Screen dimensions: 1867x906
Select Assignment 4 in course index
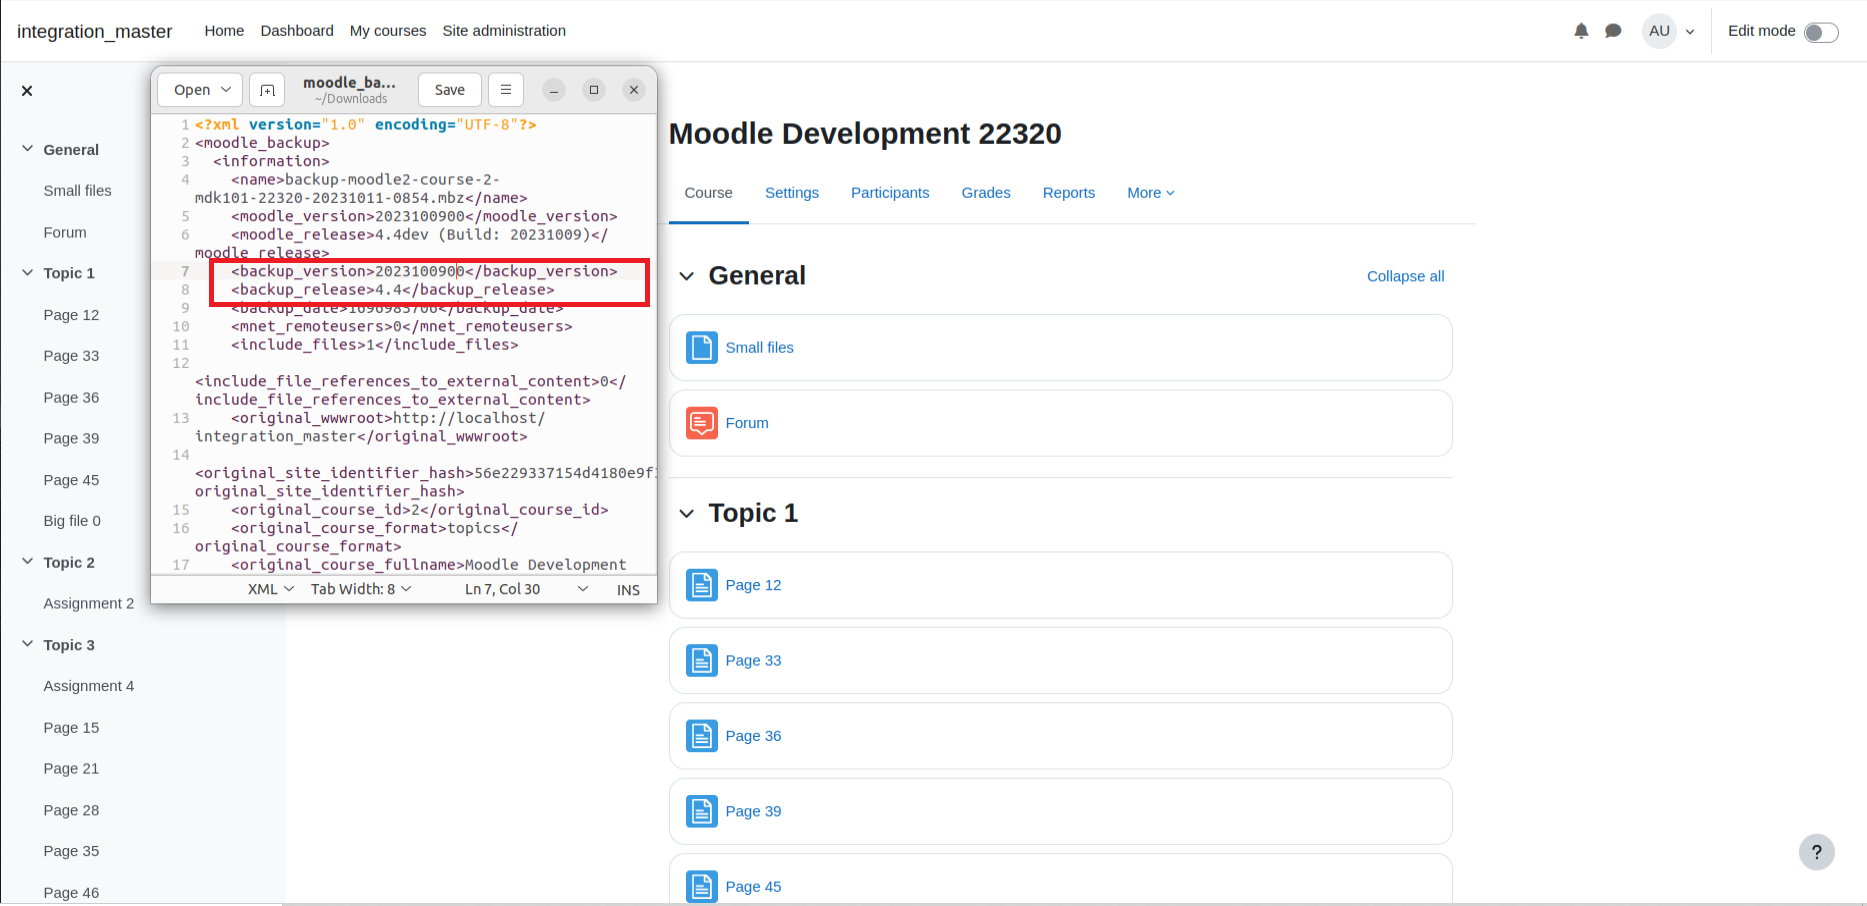pos(89,686)
